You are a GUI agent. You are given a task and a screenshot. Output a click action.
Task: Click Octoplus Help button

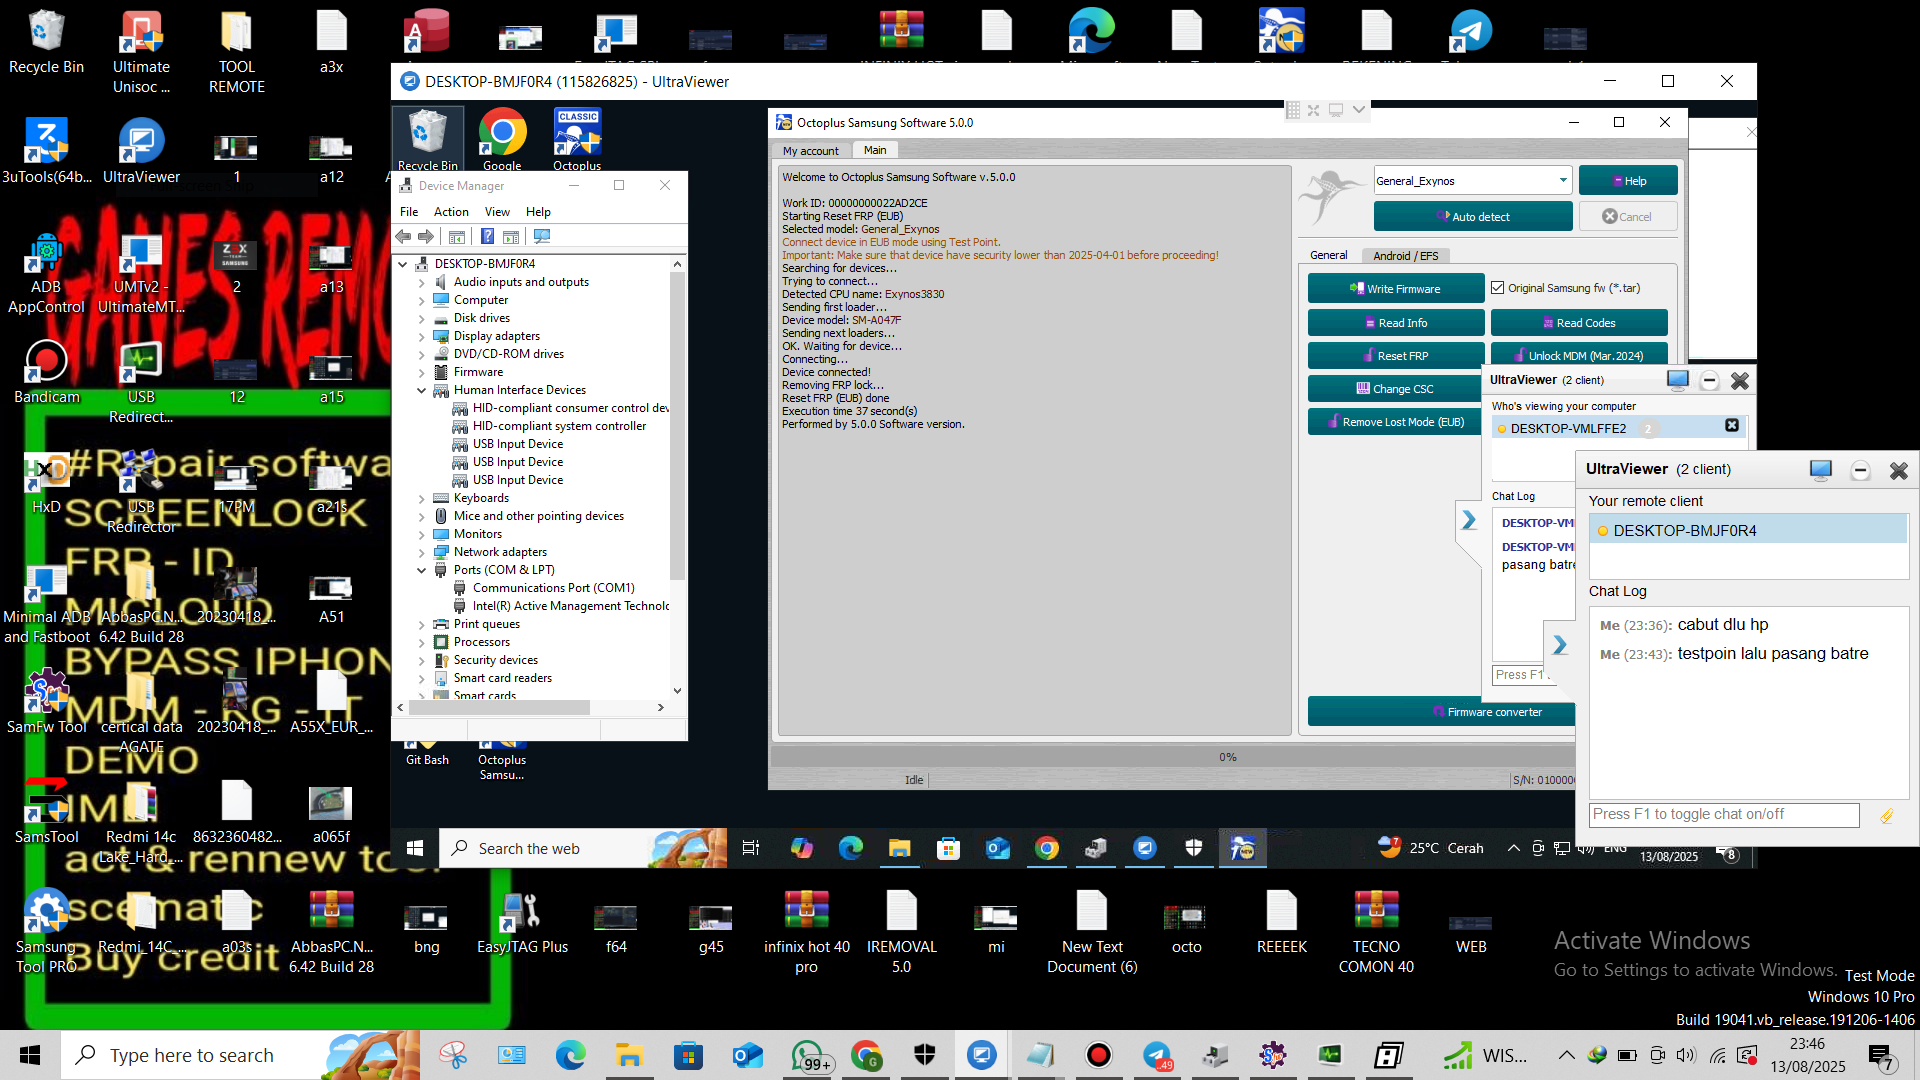(x=1627, y=181)
